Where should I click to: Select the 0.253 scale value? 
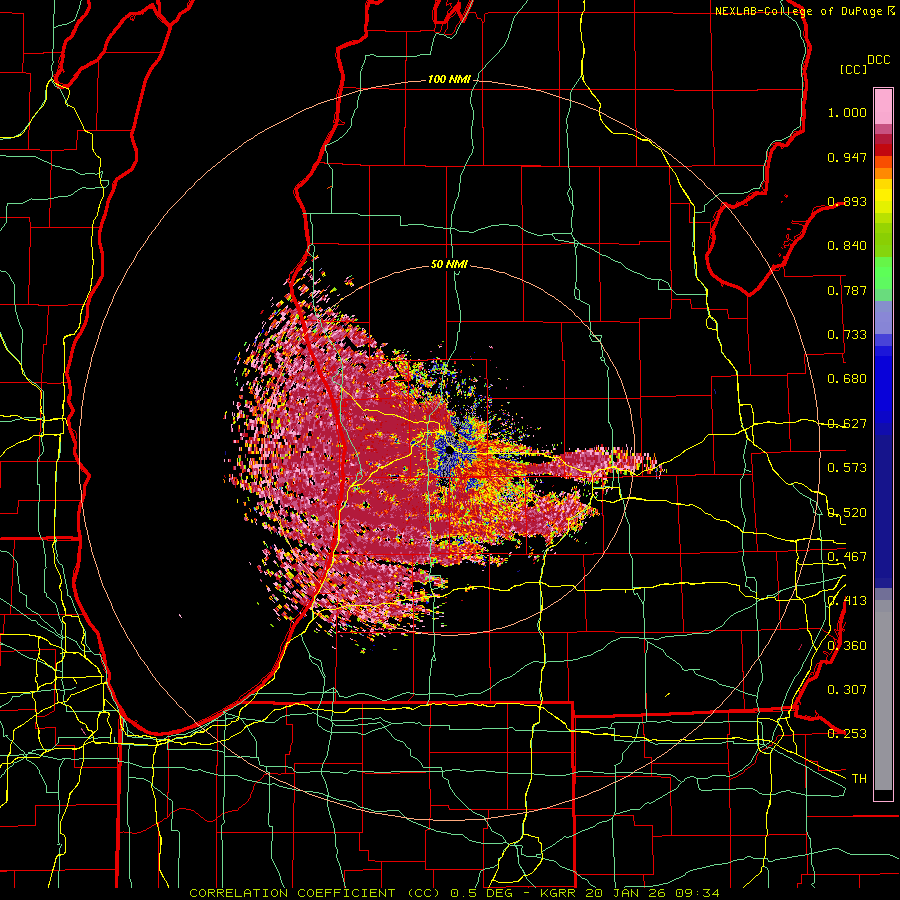click(847, 734)
